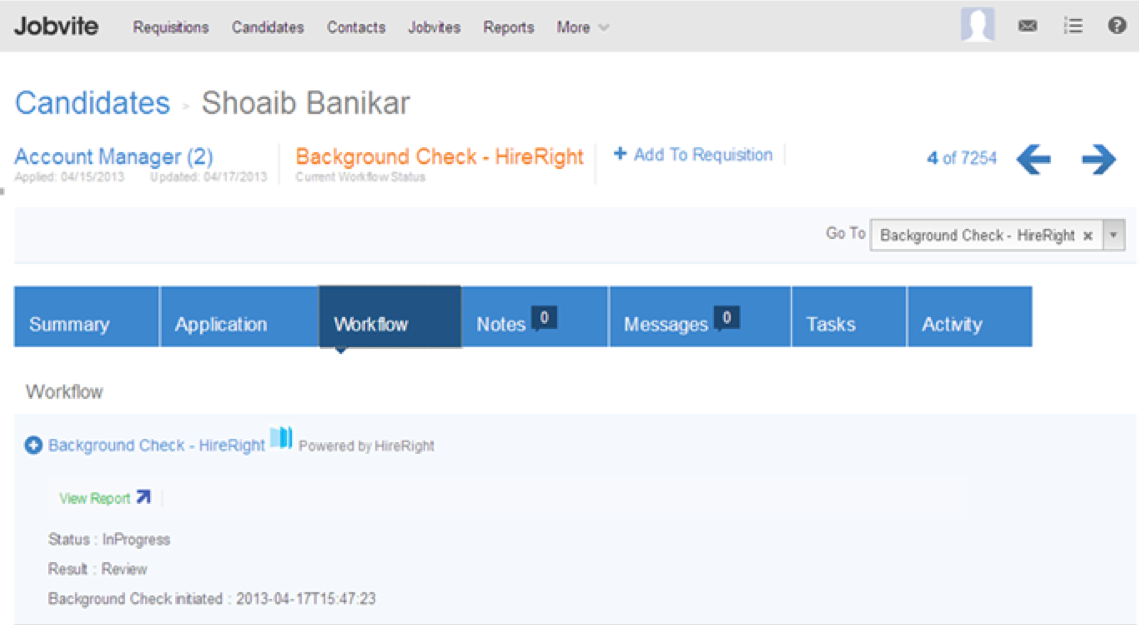This screenshot has height=625, width=1139.
Task: Click the Current Workflow Status label
Action: (x=360, y=177)
